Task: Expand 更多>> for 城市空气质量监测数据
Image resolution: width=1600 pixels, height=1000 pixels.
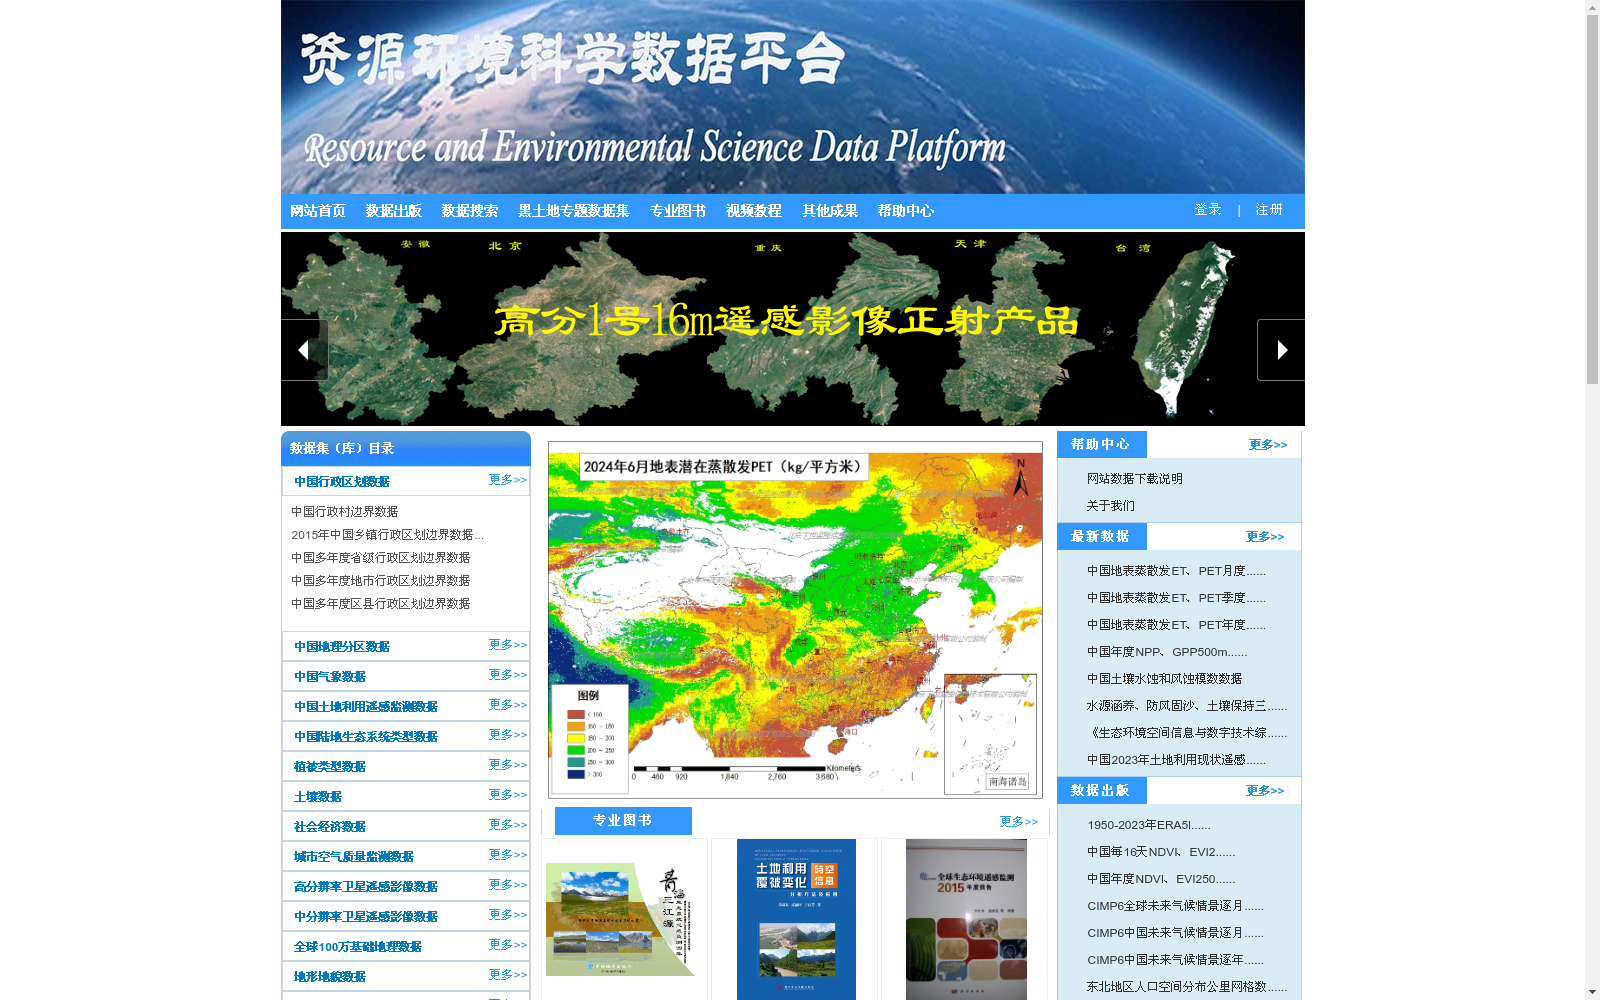Action: (x=508, y=855)
